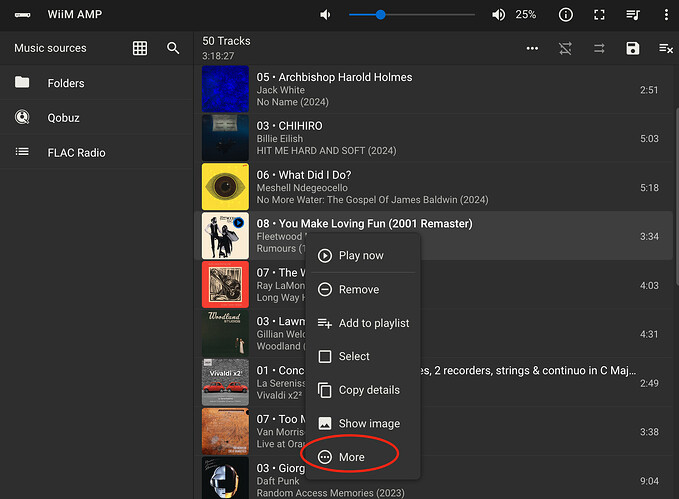Select Add to playlist menu entry
This screenshot has width=679, height=499.
coord(373,323)
